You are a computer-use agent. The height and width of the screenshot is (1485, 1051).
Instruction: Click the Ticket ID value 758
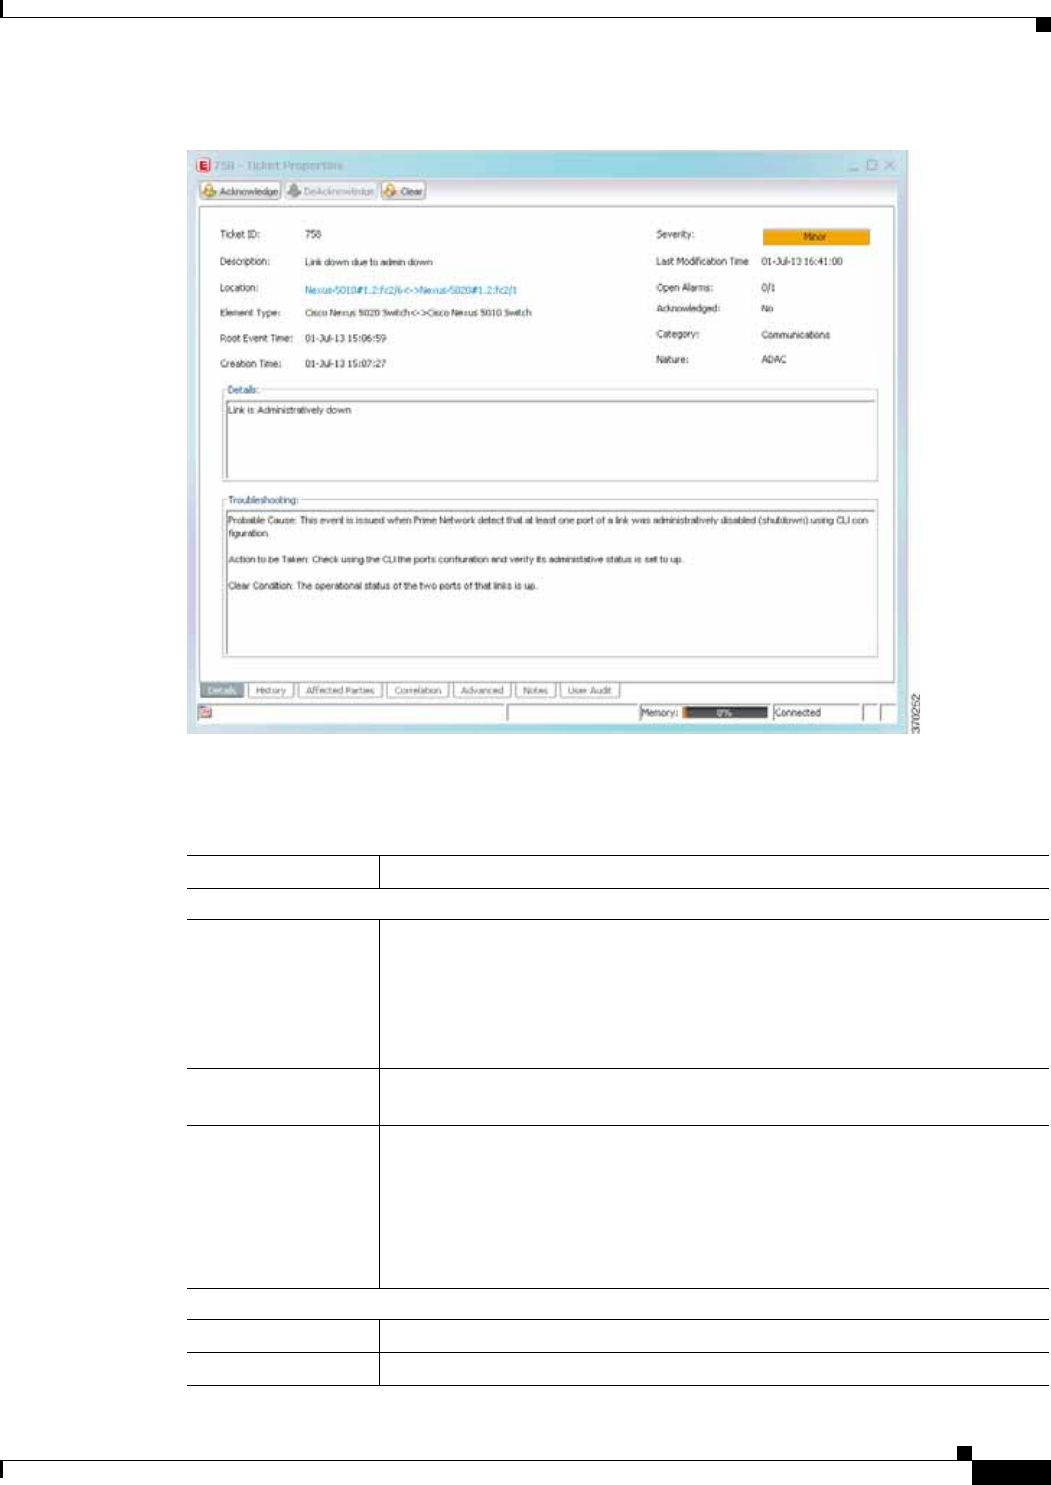[313, 235]
